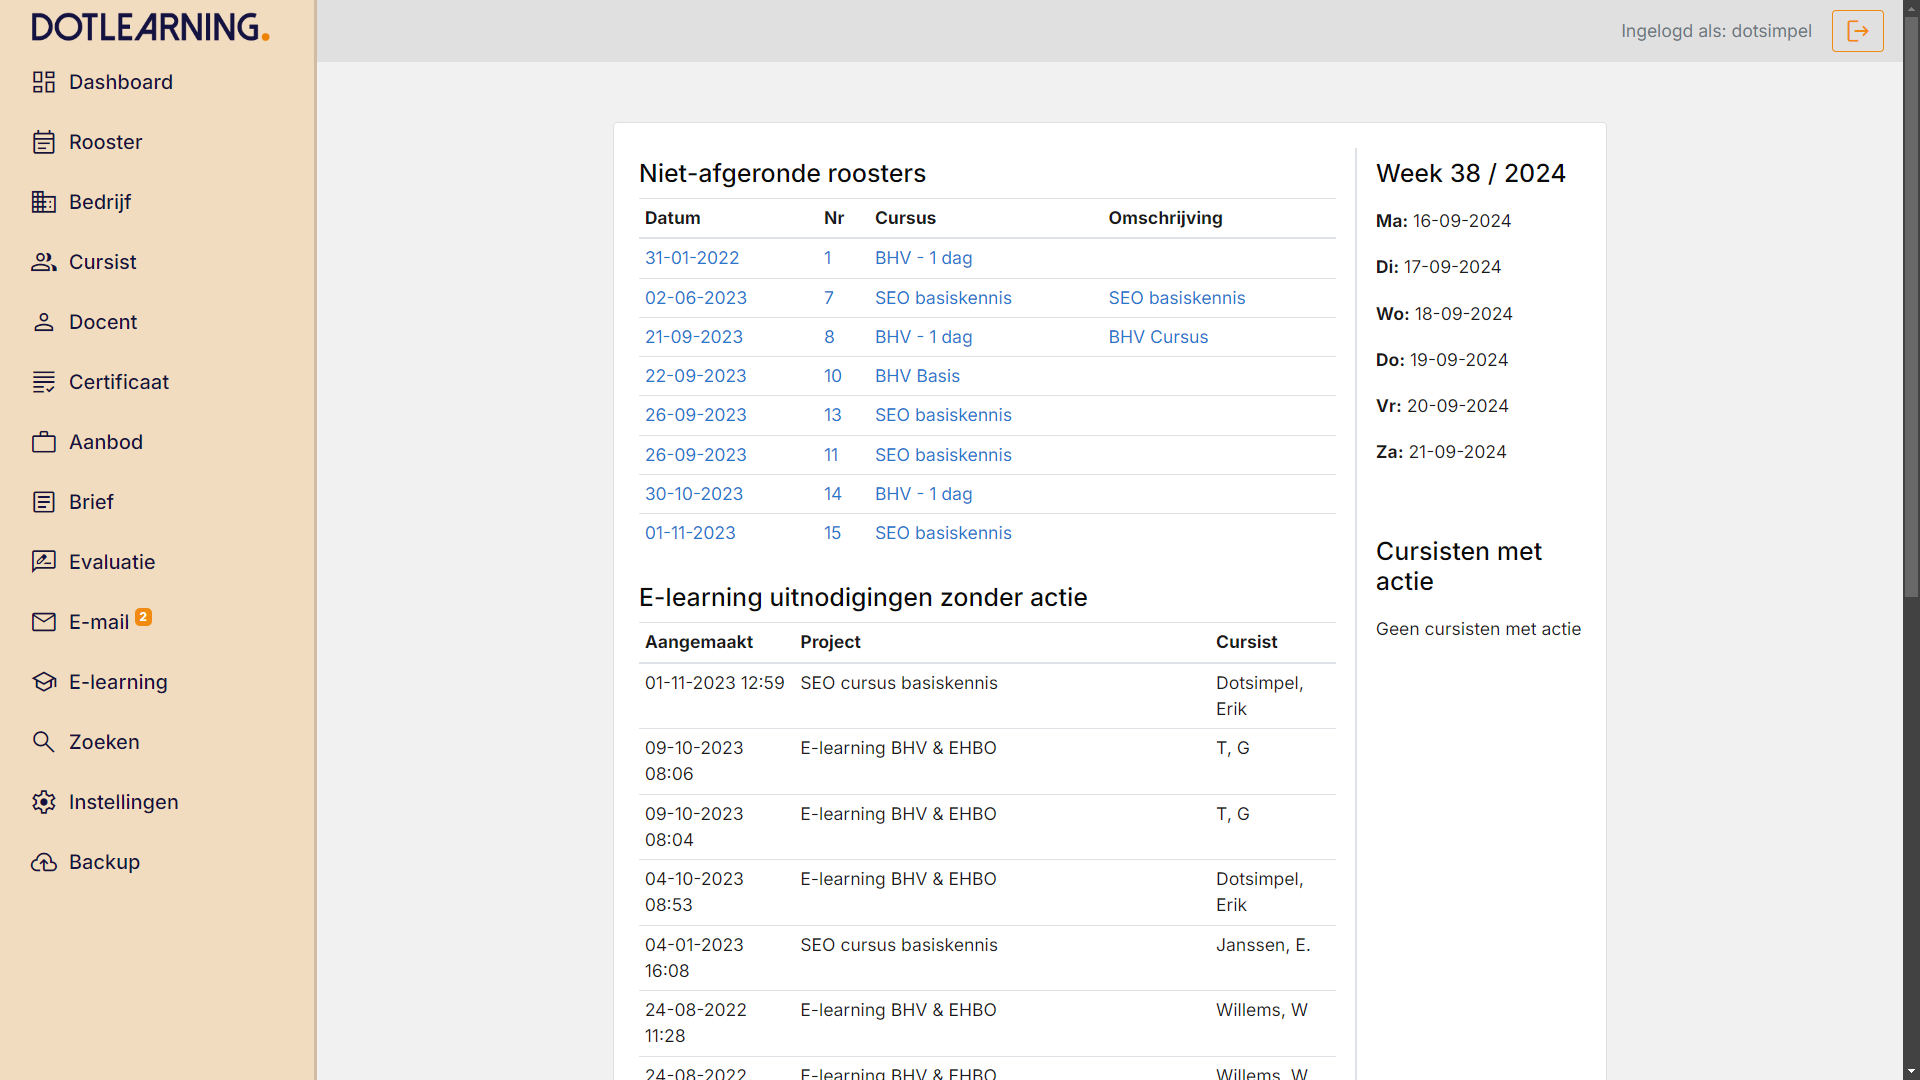Click the Aanbod briefcase icon
Image resolution: width=1920 pixels, height=1080 pixels.
[44, 442]
